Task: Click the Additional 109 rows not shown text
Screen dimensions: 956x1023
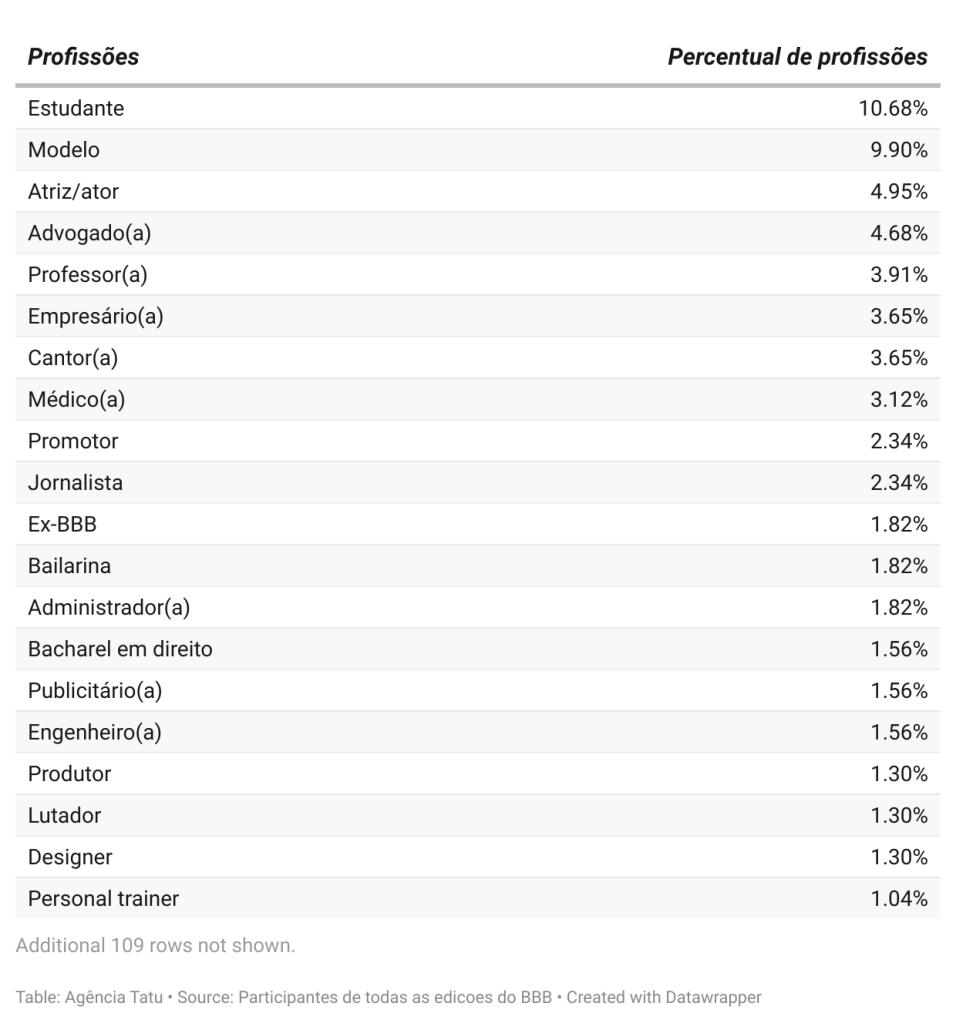Action: (155, 945)
